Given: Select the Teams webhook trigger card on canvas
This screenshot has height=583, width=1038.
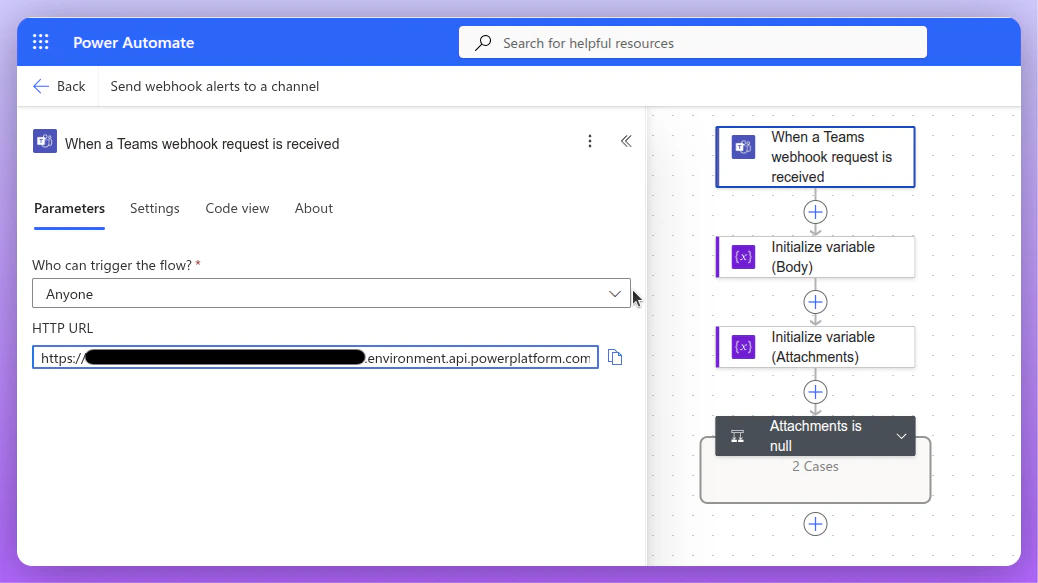Looking at the screenshot, I should click(815, 157).
